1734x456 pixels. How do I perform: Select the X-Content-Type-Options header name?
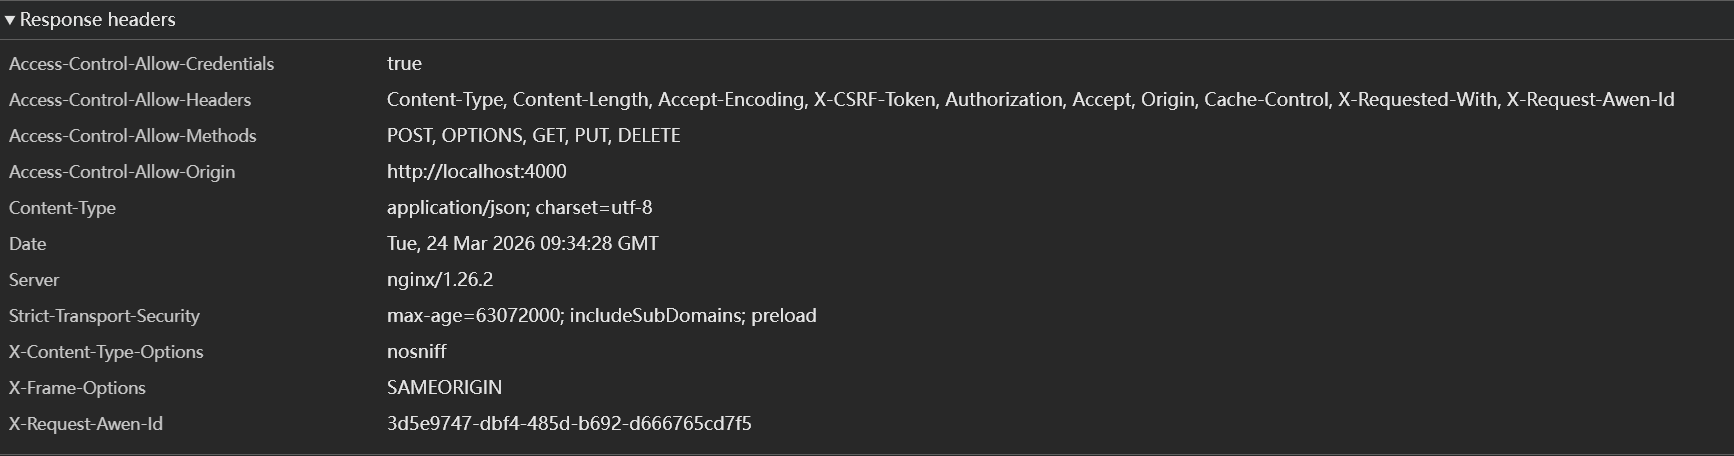point(106,352)
